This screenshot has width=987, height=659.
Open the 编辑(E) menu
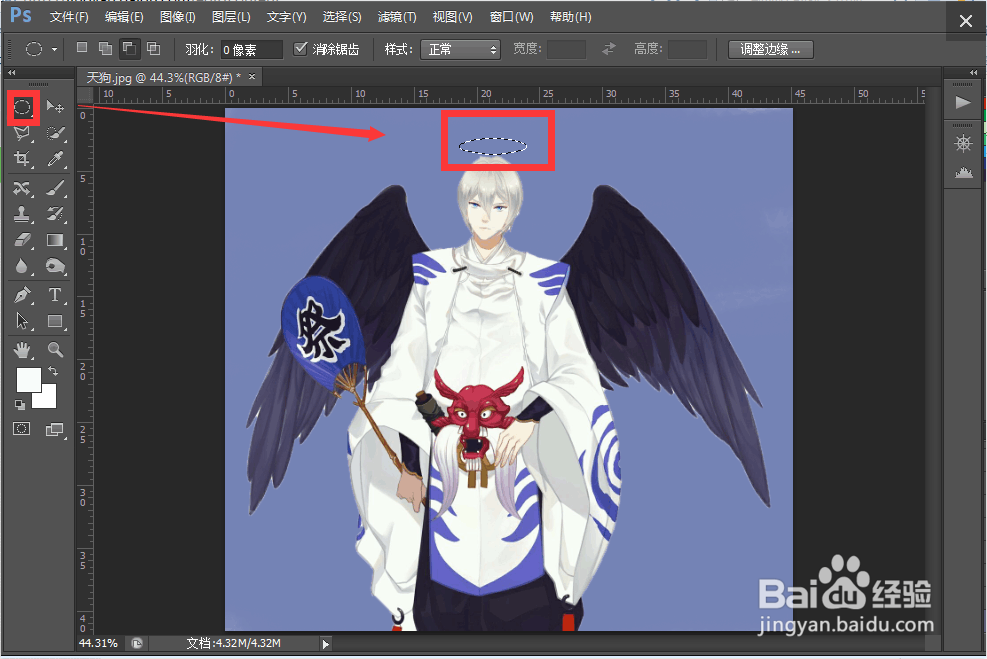[x=124, y=17]
